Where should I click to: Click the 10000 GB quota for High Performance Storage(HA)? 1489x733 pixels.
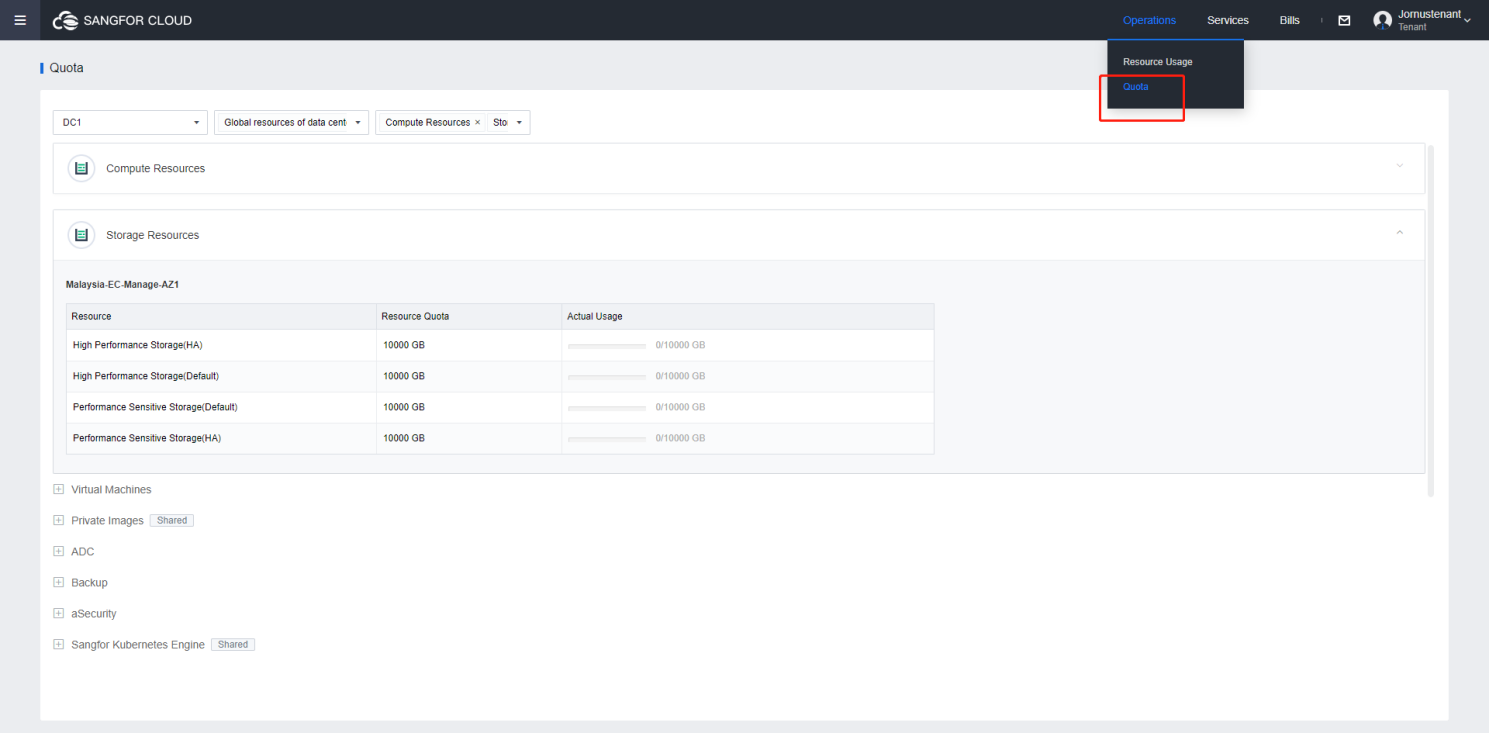tap(404, 345)
